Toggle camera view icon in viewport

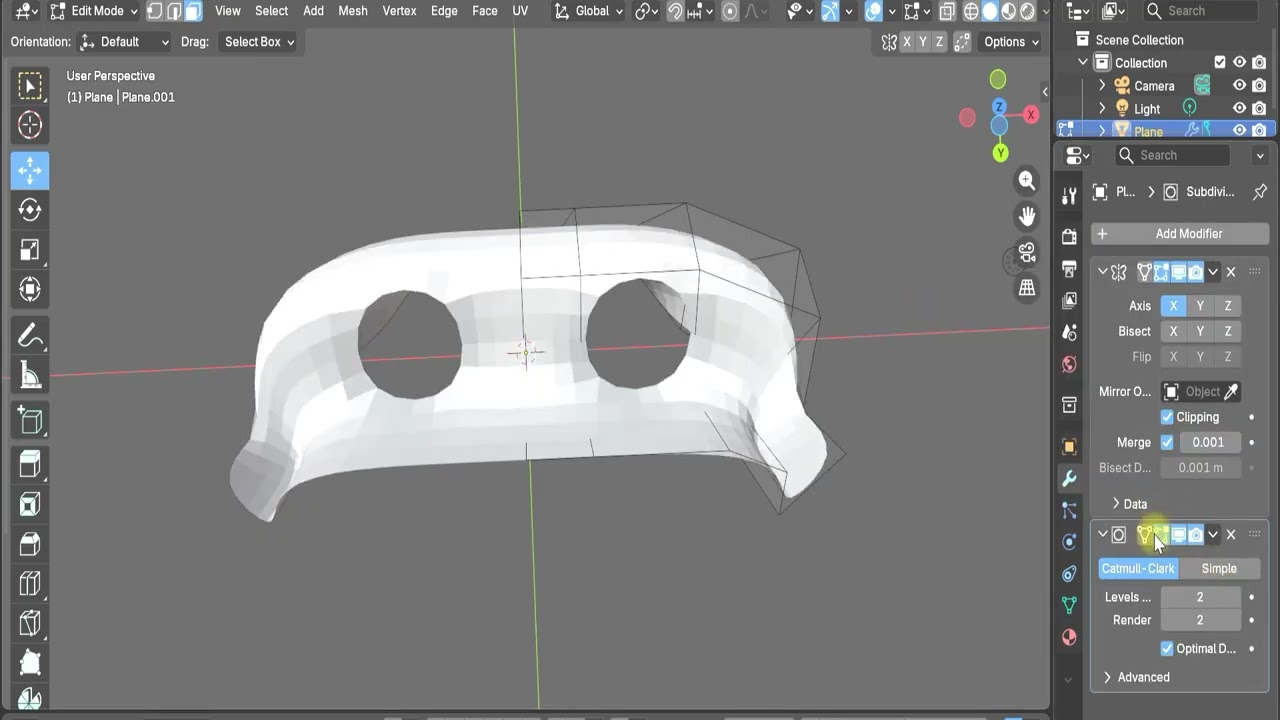coord(1027,252)
